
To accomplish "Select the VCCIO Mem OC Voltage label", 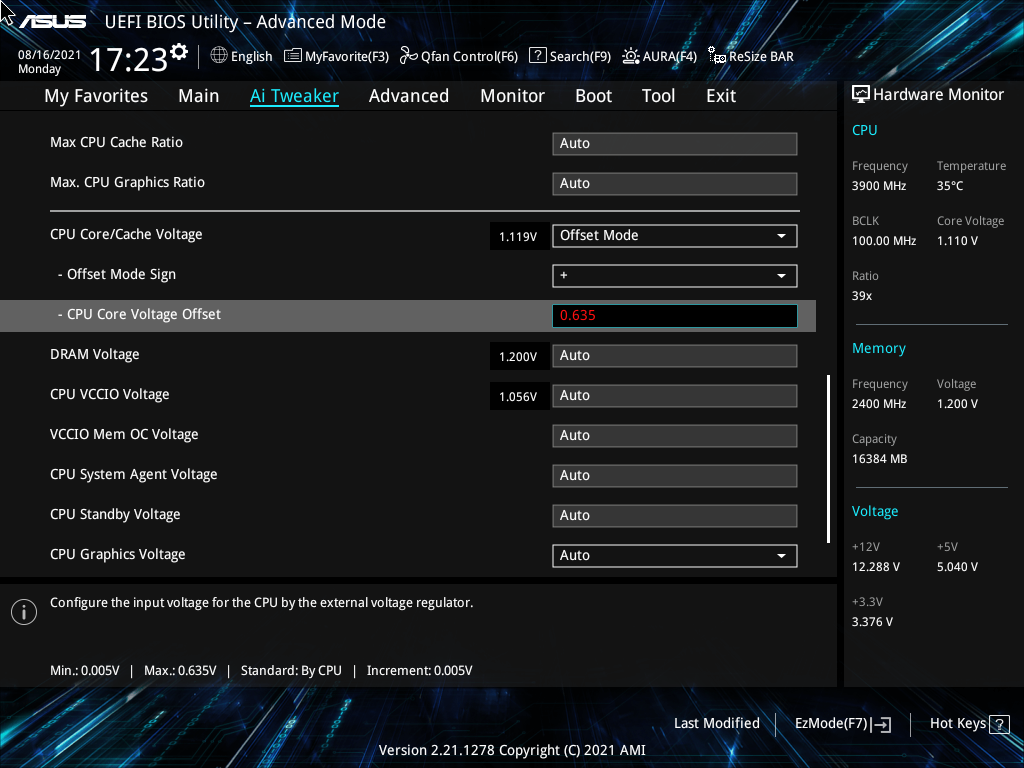I will pyautogui.click(x=124, y=435).
